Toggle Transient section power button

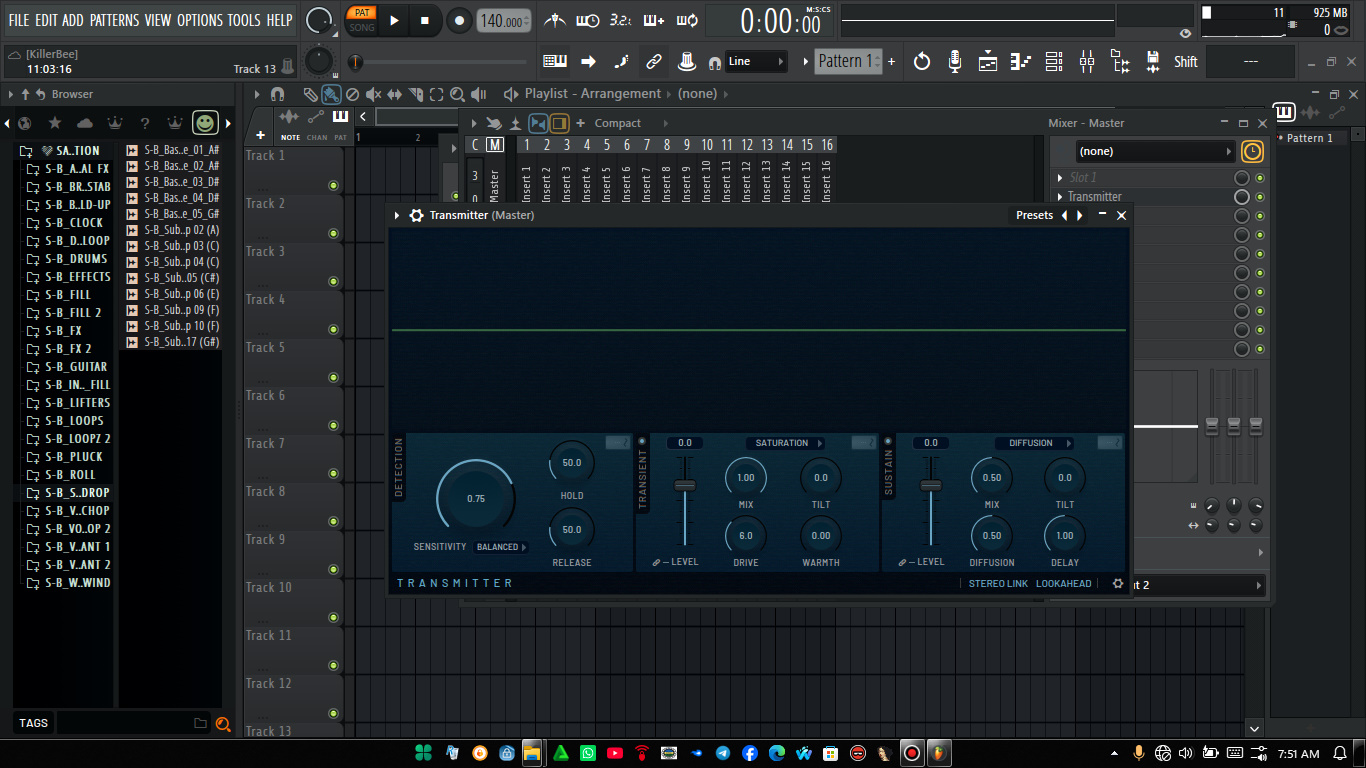point(642,441)
